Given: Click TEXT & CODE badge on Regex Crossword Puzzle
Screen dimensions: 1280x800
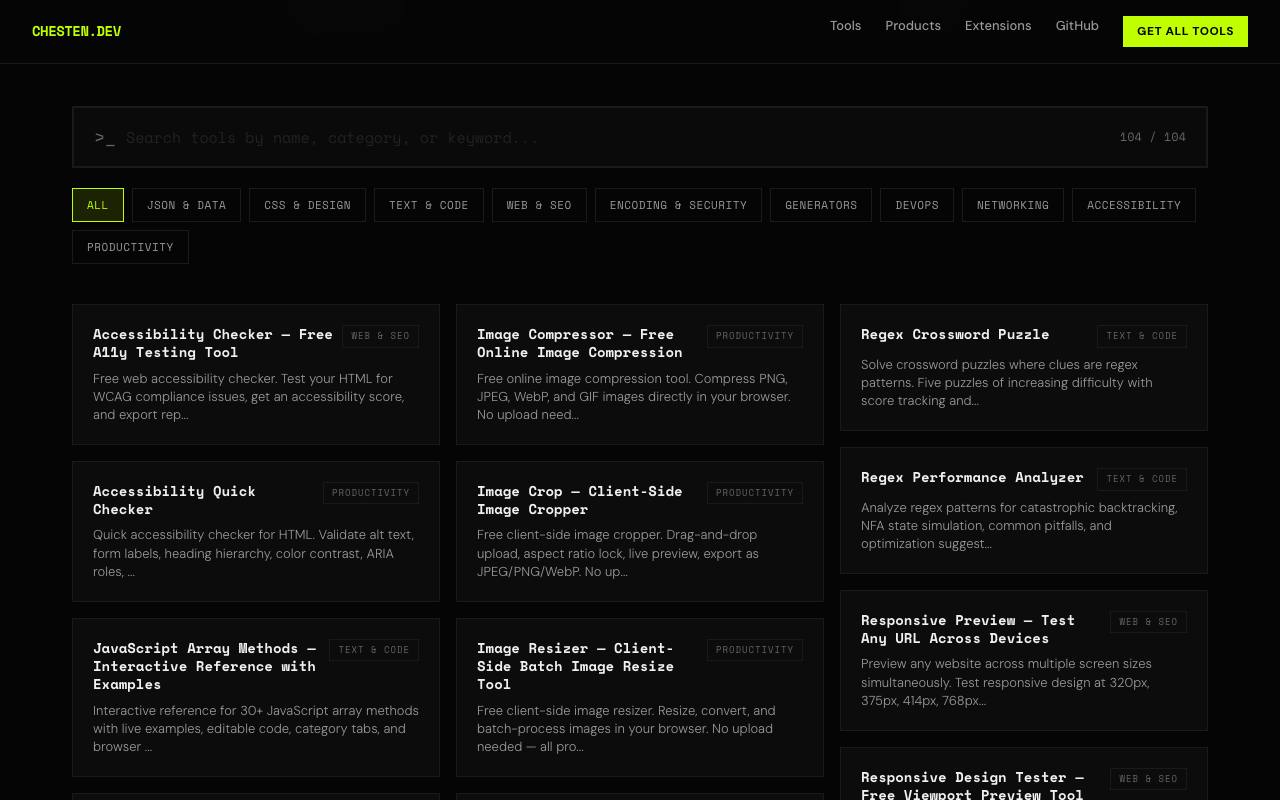Looking at the screenshot, I should (x=1142, y=336).
